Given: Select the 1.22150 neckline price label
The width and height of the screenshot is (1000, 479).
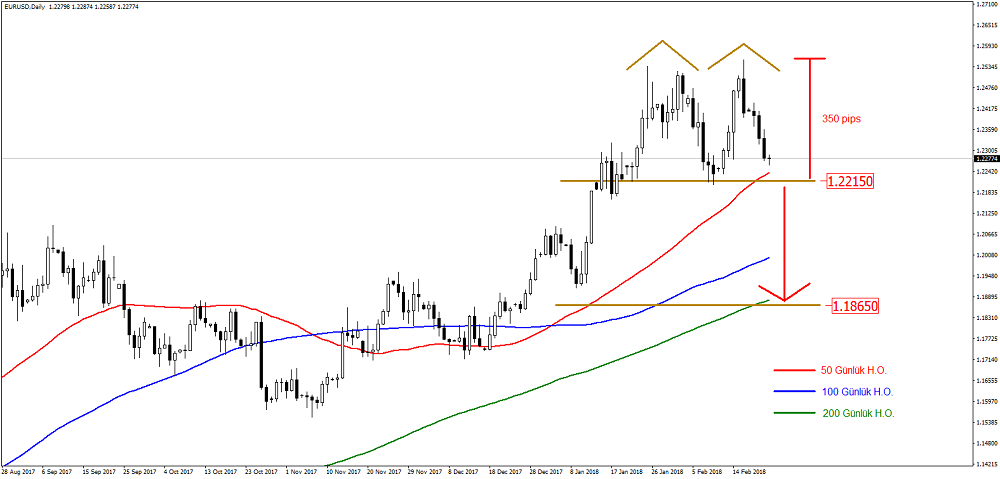Looking at the screenshot, I should point(850,182).
